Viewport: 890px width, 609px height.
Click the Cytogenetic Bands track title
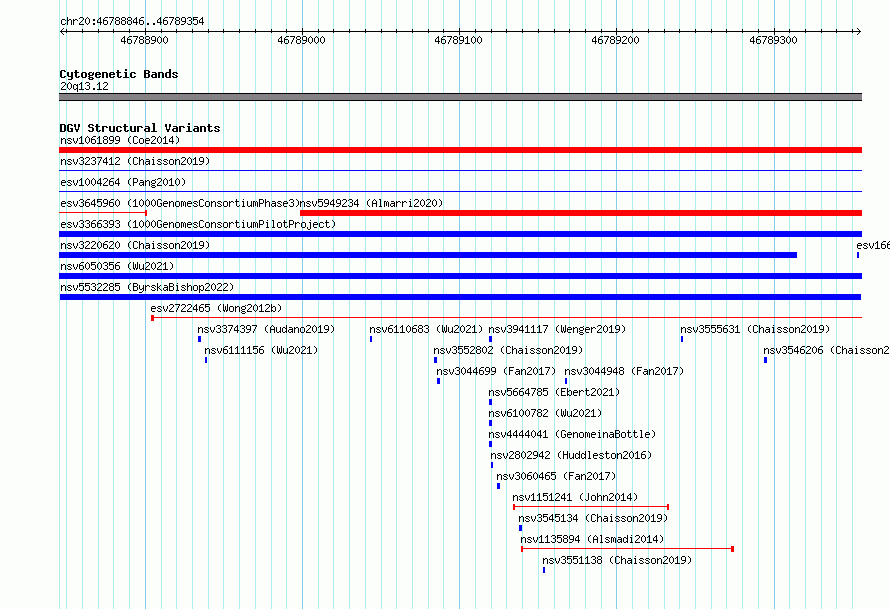(119, 74)
